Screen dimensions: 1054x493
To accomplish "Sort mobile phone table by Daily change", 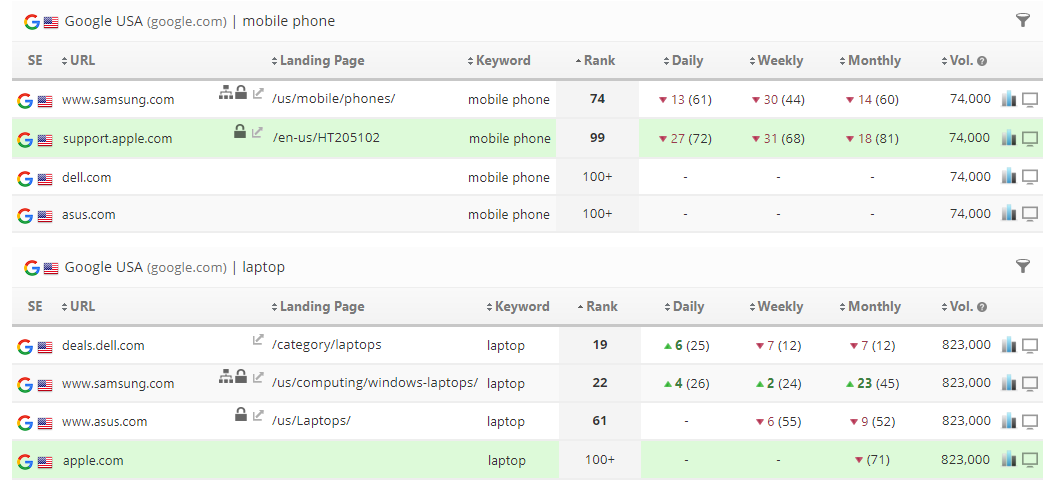I will pyautogui.click(x=683, y=61).
